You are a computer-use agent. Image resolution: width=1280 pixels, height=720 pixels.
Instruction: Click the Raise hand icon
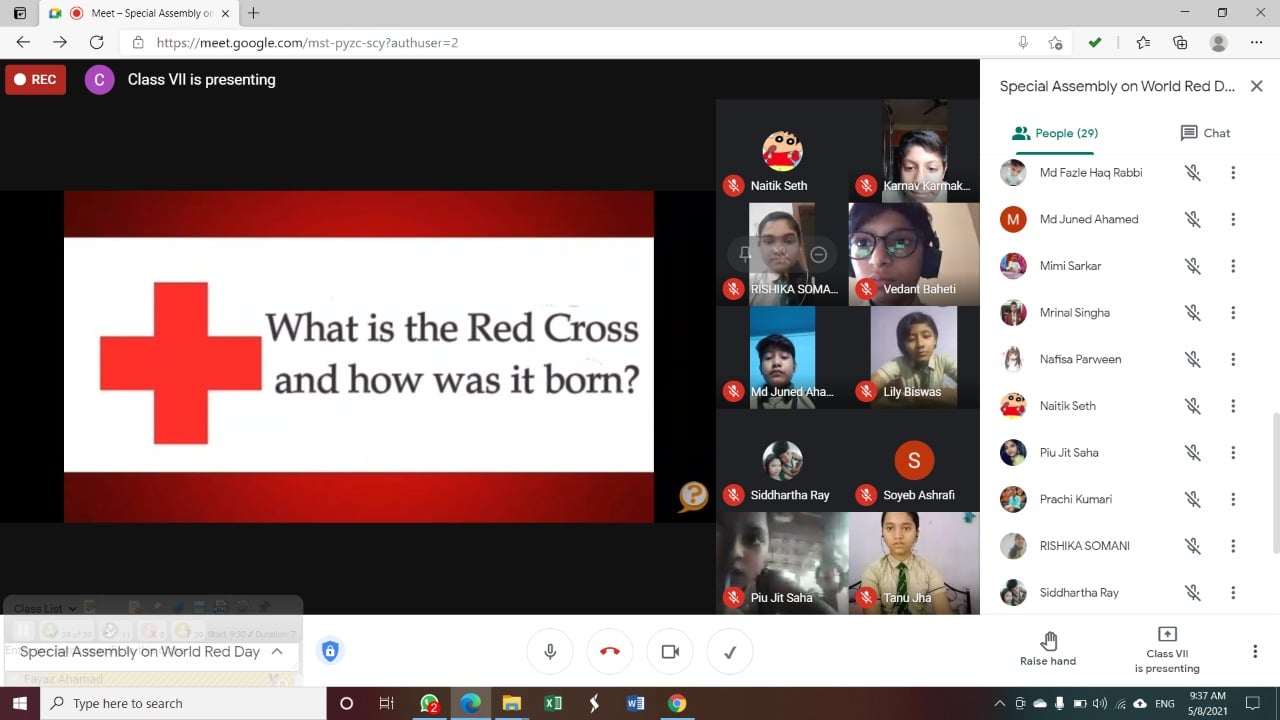[x=1048, y=641]
